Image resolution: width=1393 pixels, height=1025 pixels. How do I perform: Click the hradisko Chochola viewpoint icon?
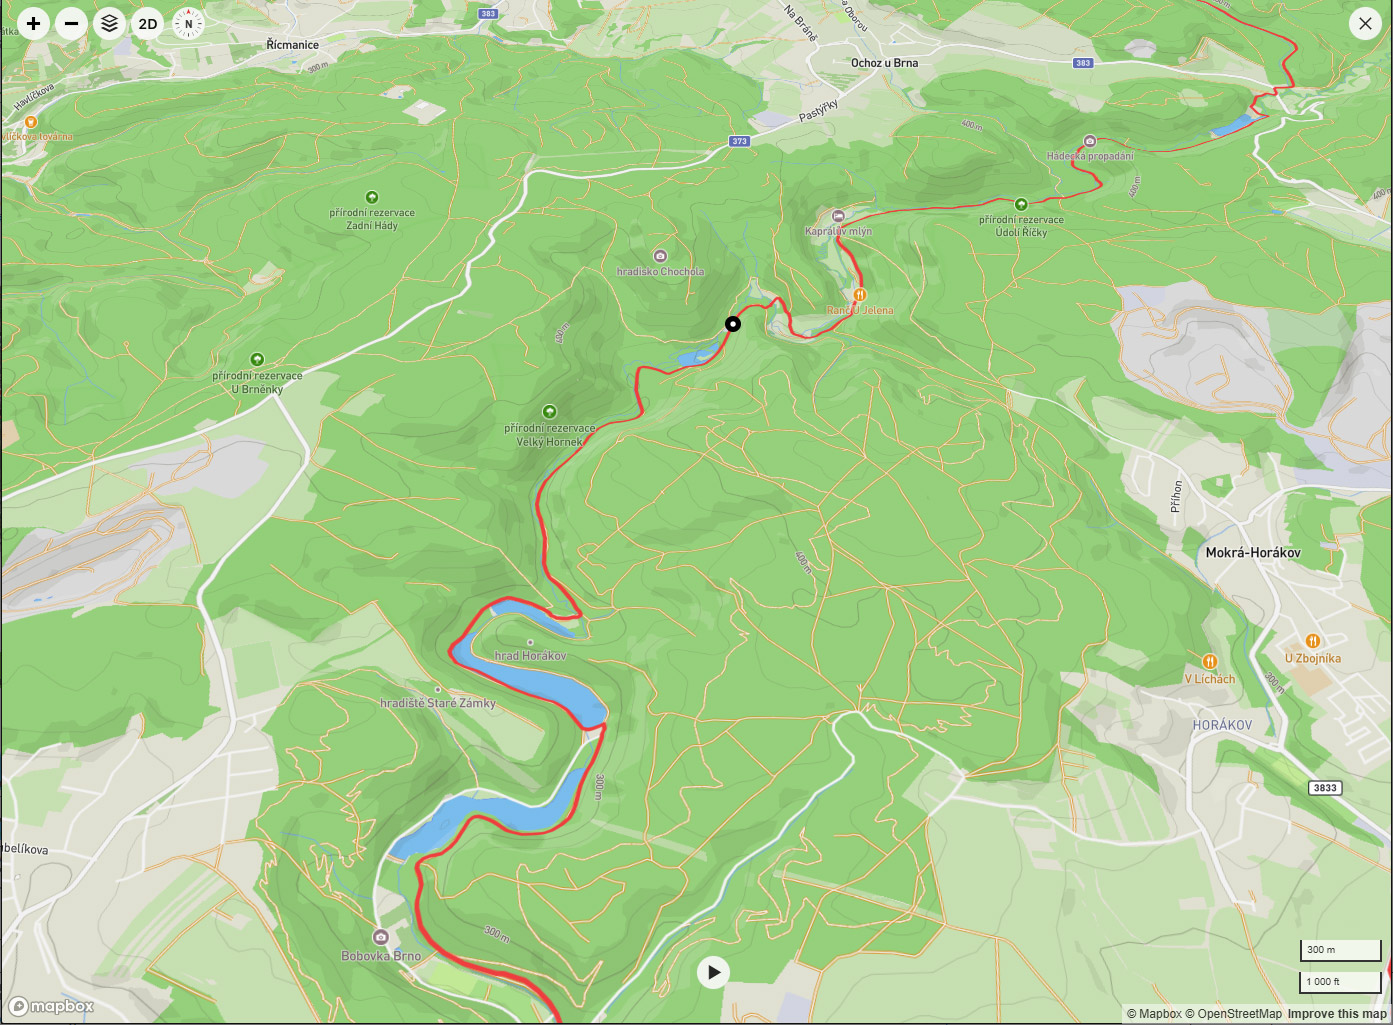(x=659, y=256)
